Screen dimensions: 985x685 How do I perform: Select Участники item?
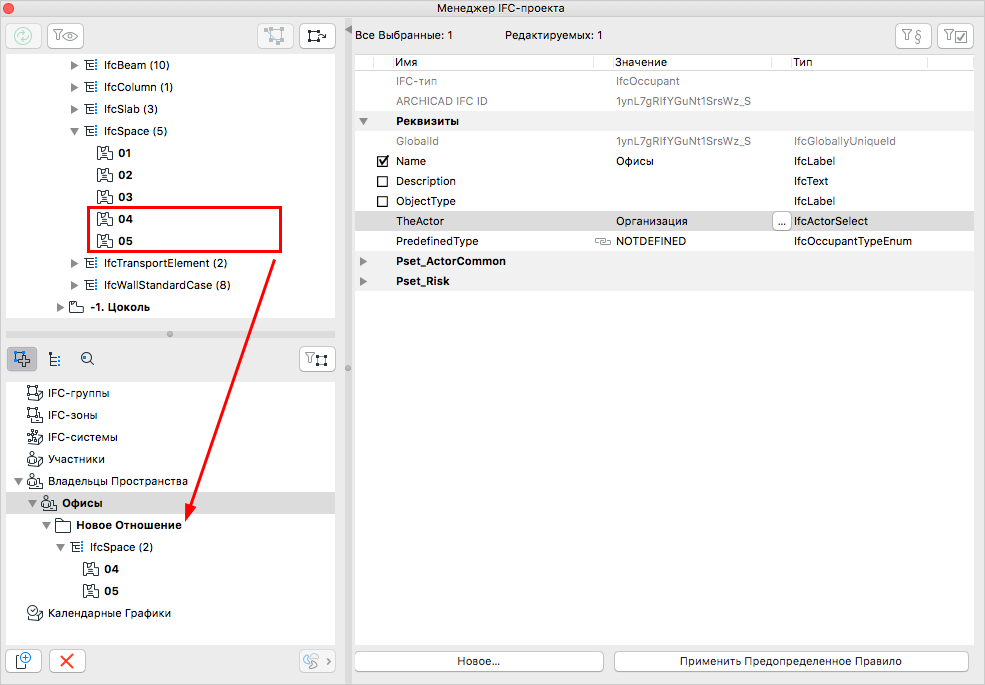(76, 459)
